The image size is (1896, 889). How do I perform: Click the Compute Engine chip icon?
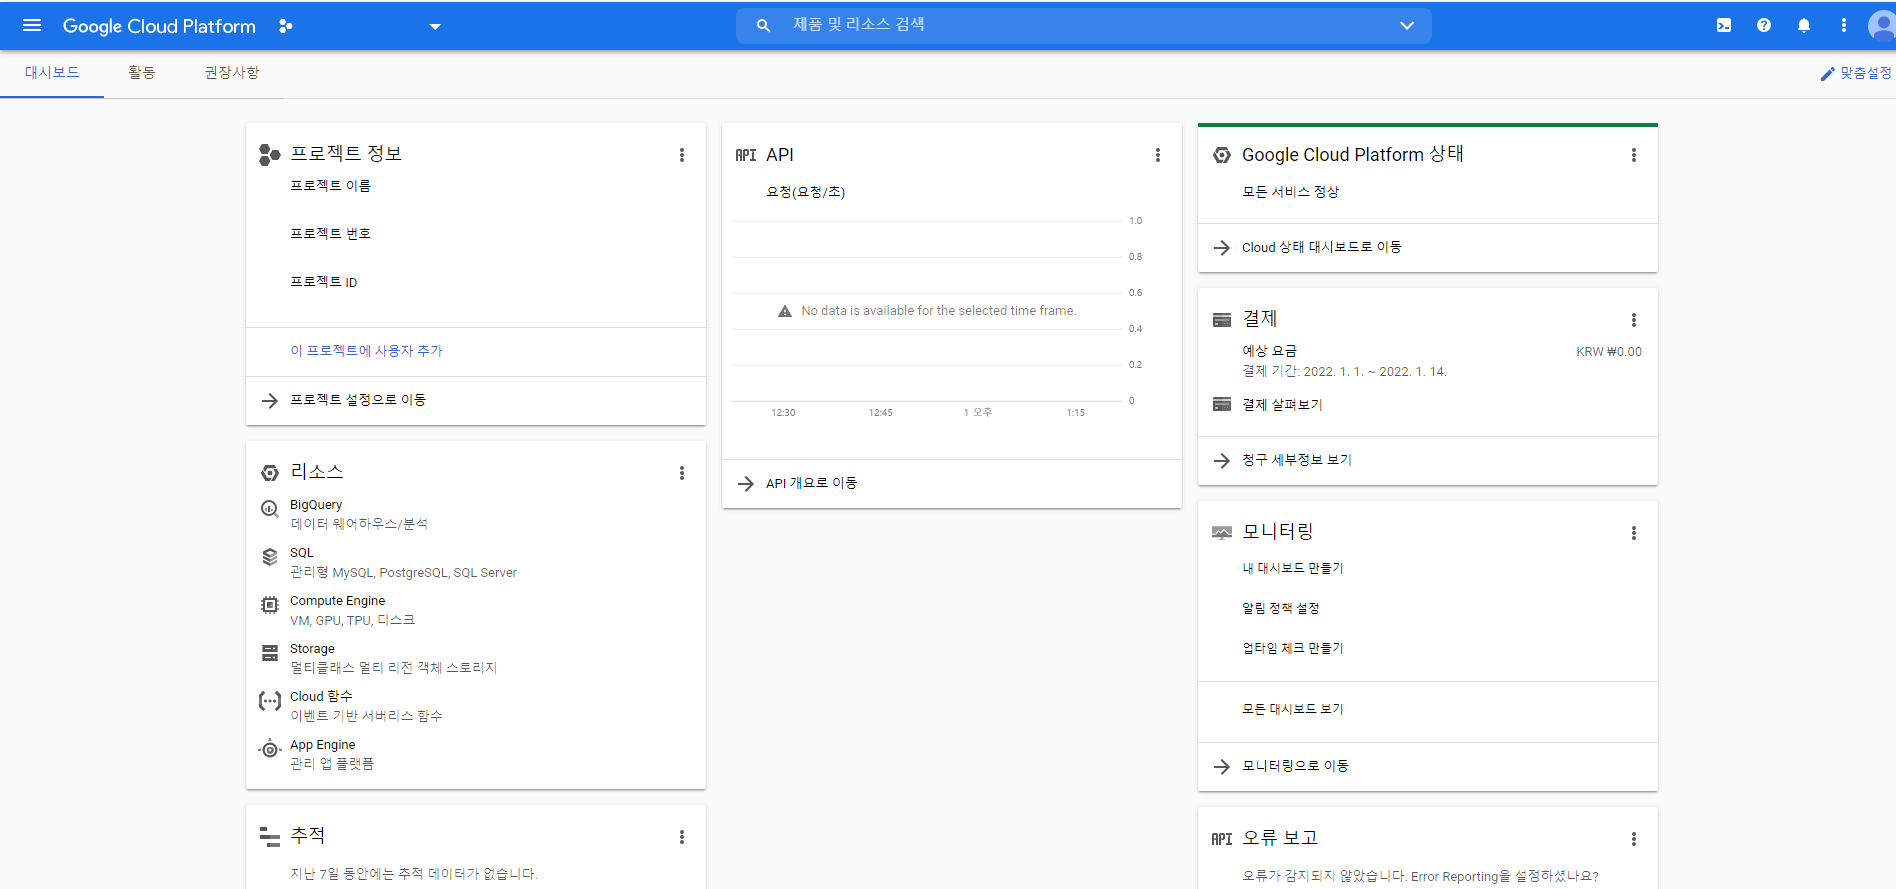point(270,605)
